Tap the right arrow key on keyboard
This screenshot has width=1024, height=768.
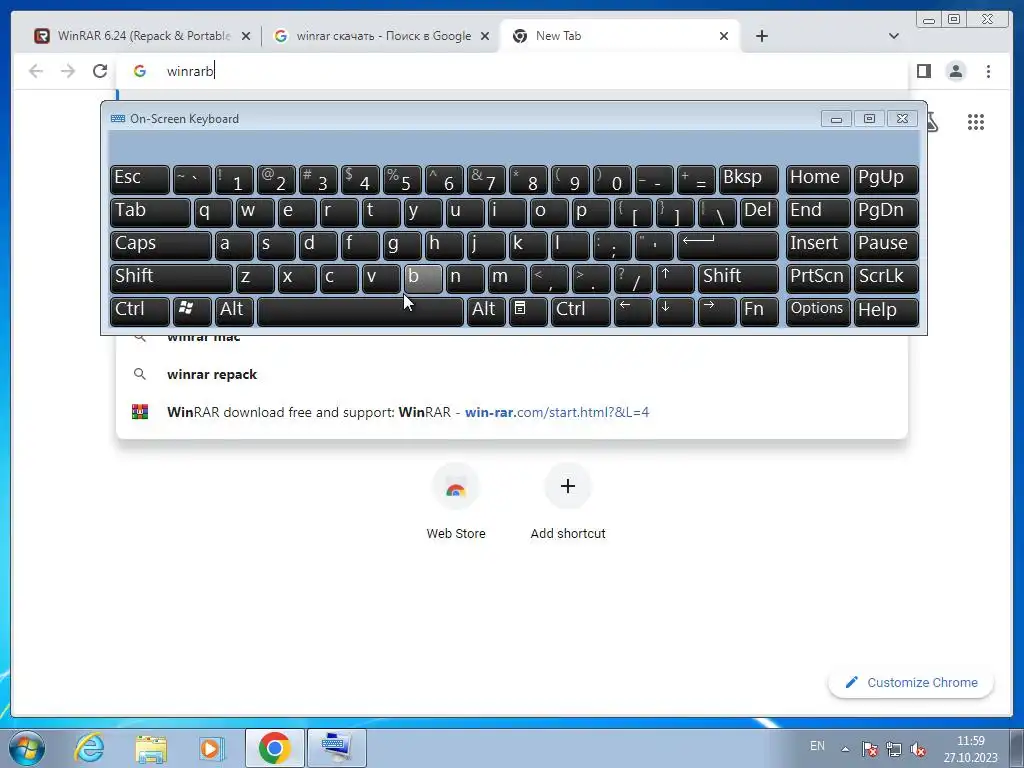click(x=717, y=311)
